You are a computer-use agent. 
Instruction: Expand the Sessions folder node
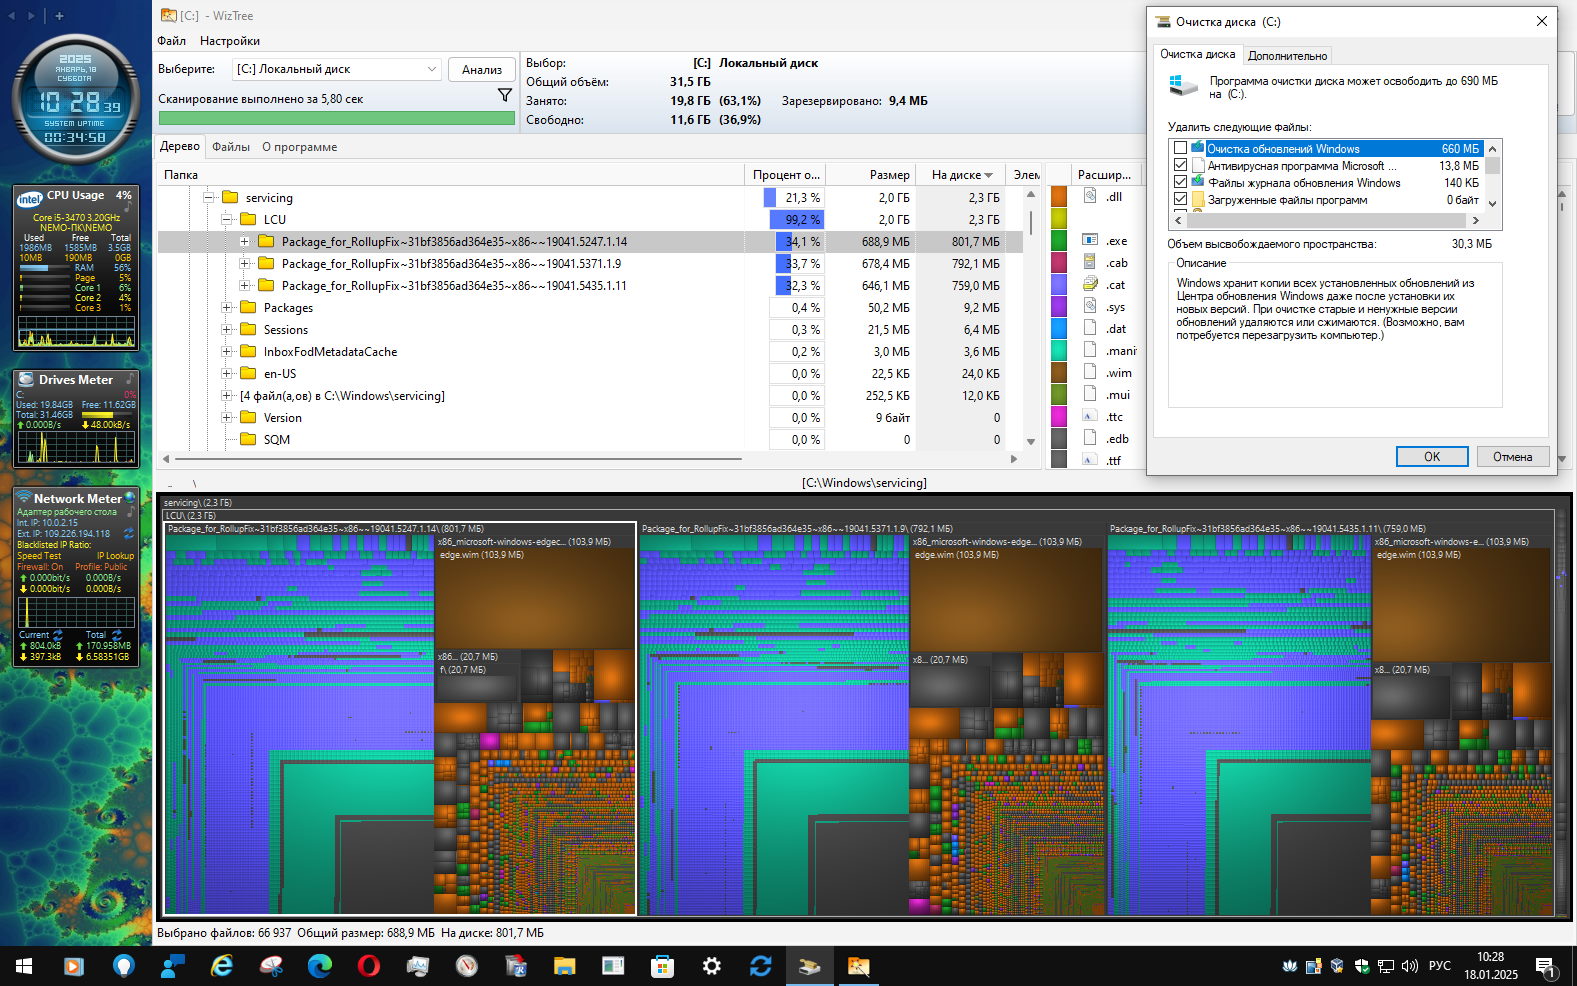(227, 330)
